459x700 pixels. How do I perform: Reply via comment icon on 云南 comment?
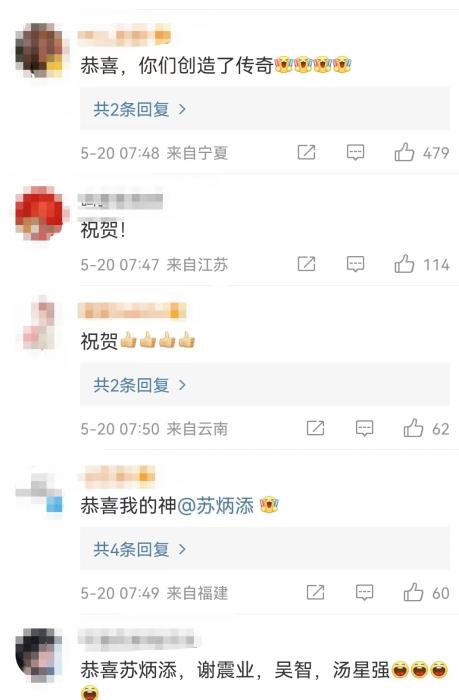[x=364, y=429]
